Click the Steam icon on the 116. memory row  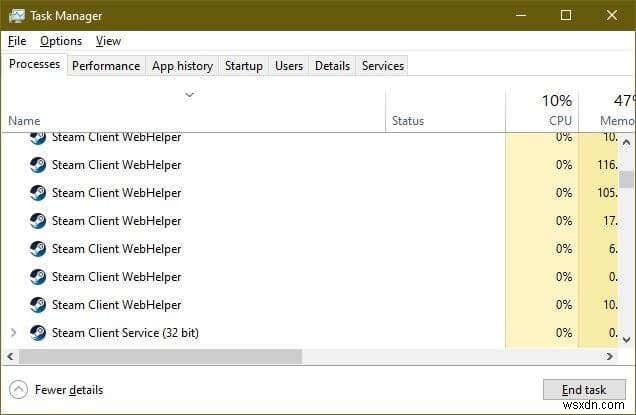pos(38,165)
